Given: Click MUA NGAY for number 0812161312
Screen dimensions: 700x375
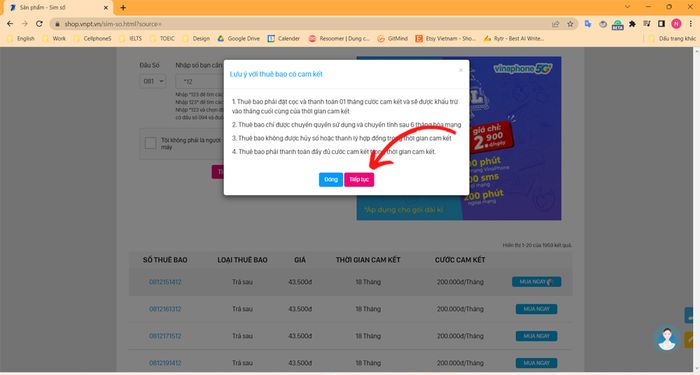Looking at the screenshot, I should tap(537, 309).
